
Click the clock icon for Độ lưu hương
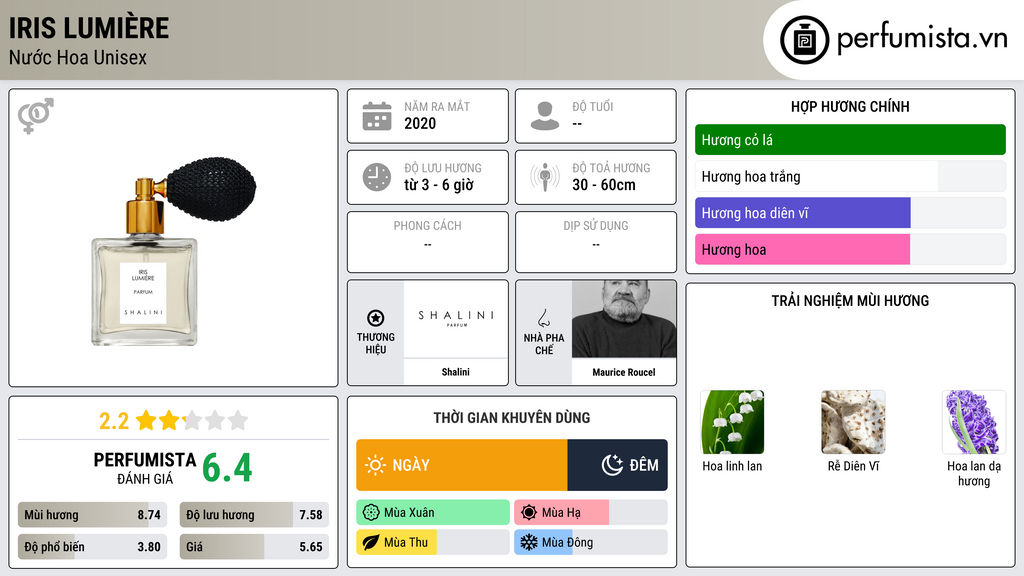click(x=377, y=177)
